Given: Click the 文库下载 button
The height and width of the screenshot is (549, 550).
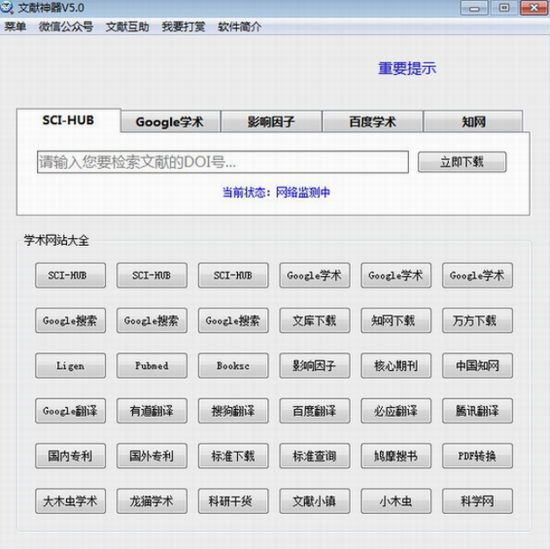Looking at the screenshot, I should pyautogui.click(x=315, y=321).
